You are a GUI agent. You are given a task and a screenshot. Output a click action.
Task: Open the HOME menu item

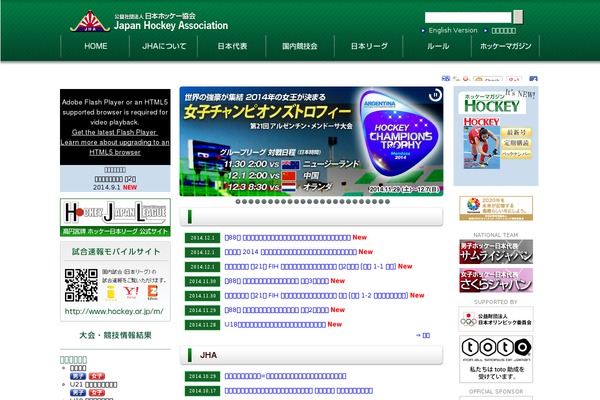tap(96, 46)
